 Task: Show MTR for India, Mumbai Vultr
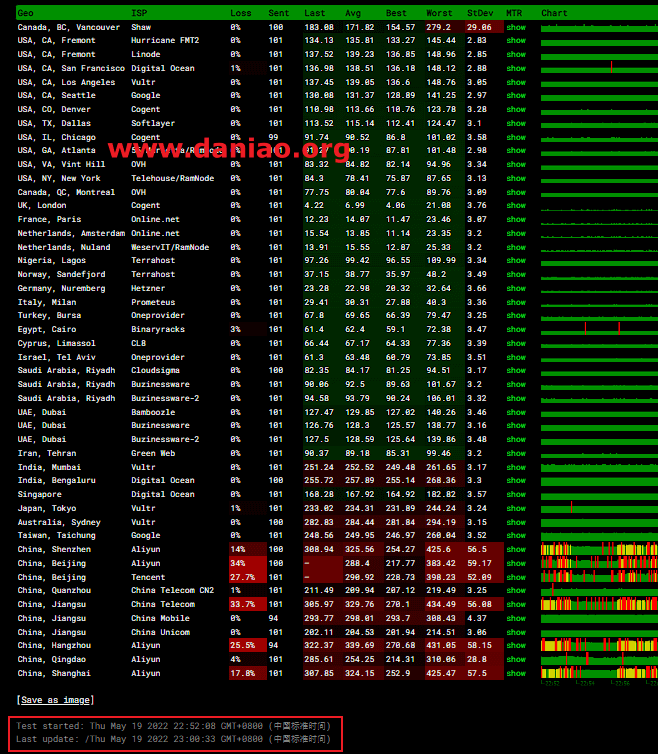pos(516,467)
